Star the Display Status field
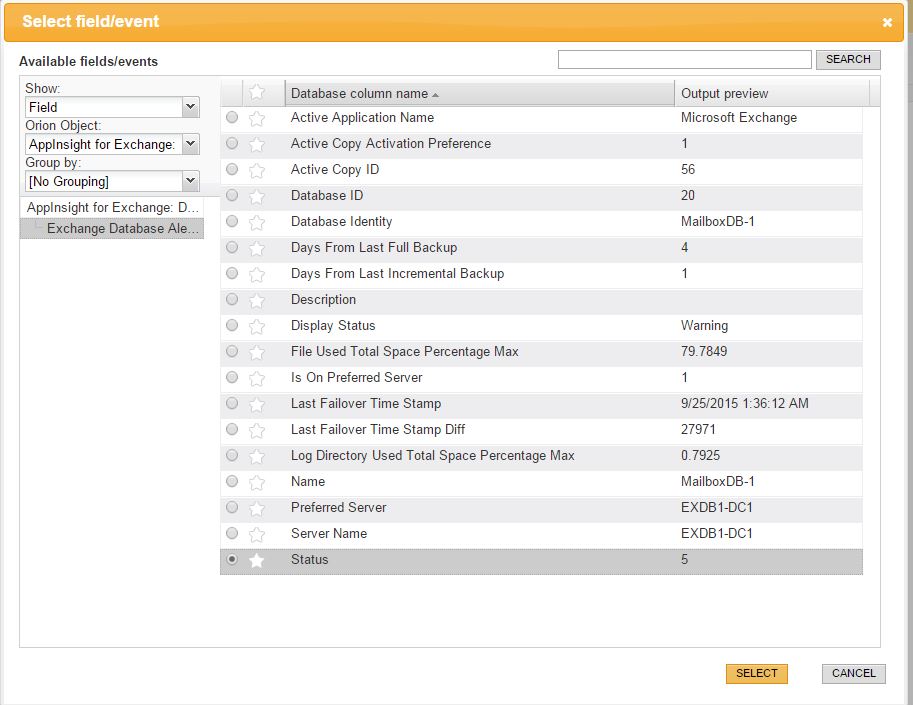Viewport: 913px width, 705px height. coord(257,326)
